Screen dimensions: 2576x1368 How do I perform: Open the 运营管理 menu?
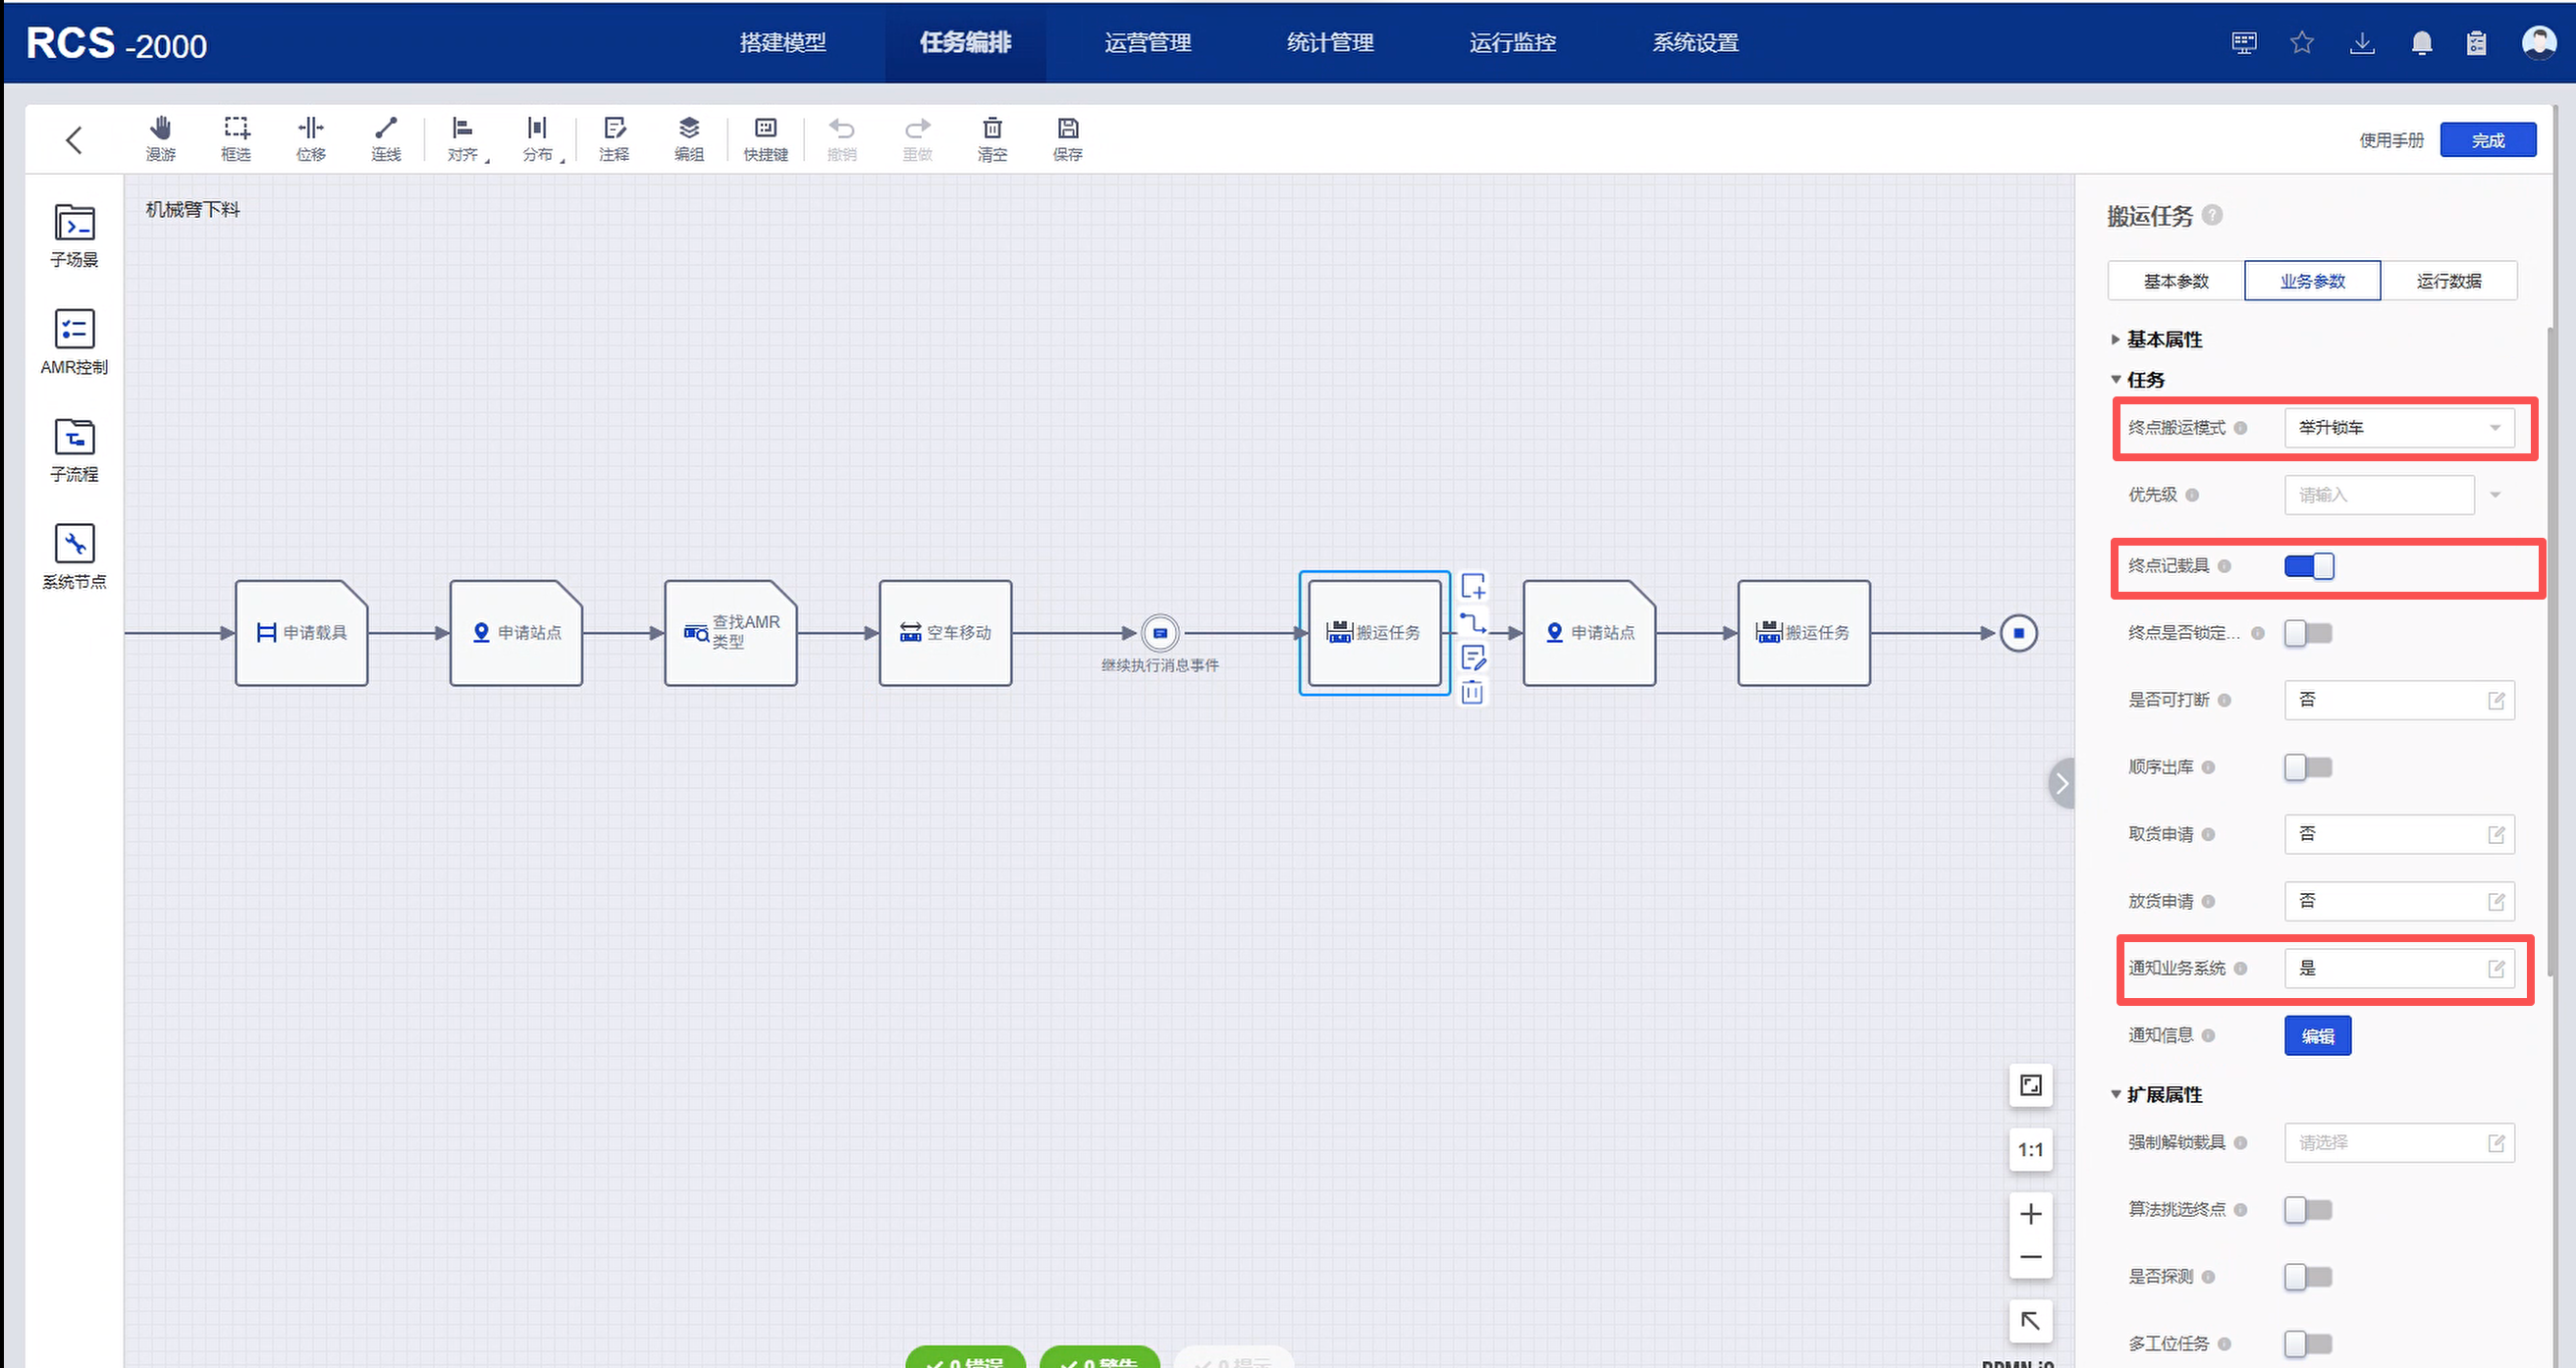tap(1148, 43)
